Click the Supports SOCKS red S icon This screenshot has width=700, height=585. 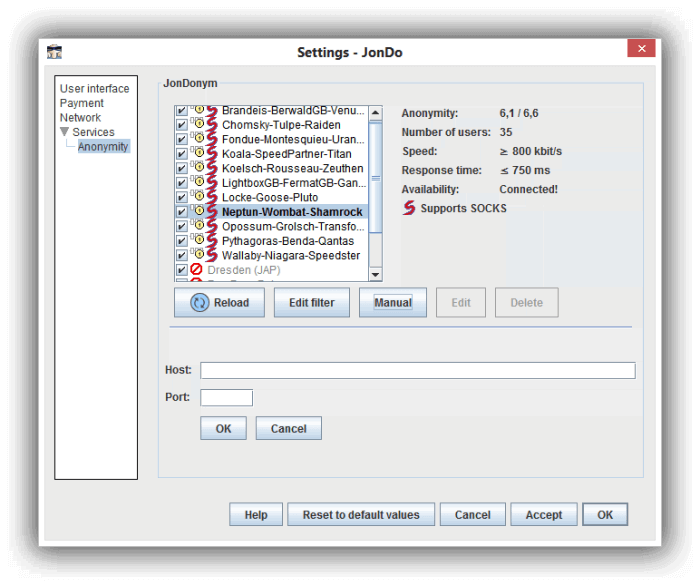[x=409, y=208]
